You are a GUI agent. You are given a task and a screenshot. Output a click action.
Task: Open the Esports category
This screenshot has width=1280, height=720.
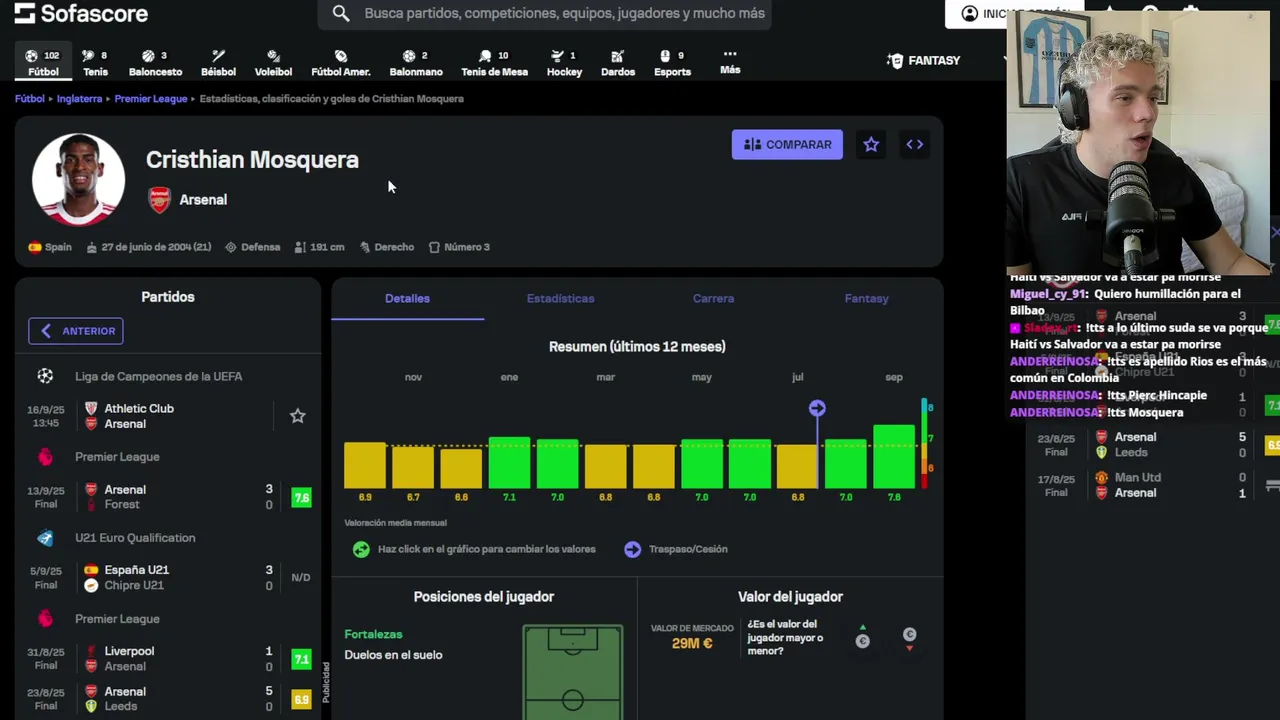(x=672, y=63)
